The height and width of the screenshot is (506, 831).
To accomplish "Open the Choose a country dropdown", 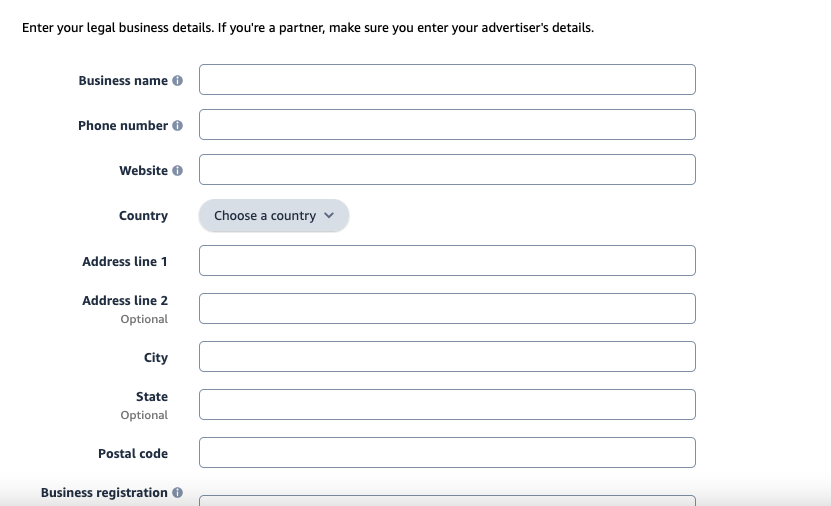I will [274, 216].
